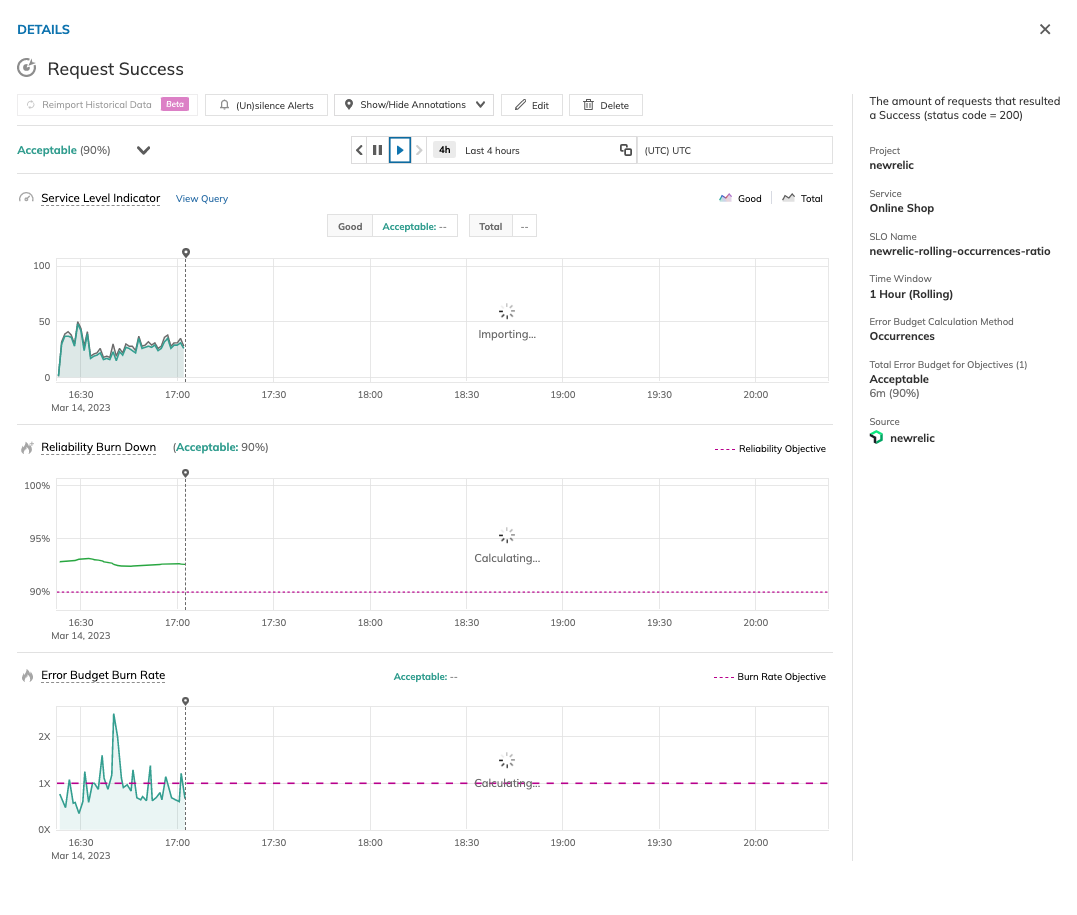Click the Acceptable tab in Good summary
1077x915 pixels.
pyautogui.click(x=414, y=227)
